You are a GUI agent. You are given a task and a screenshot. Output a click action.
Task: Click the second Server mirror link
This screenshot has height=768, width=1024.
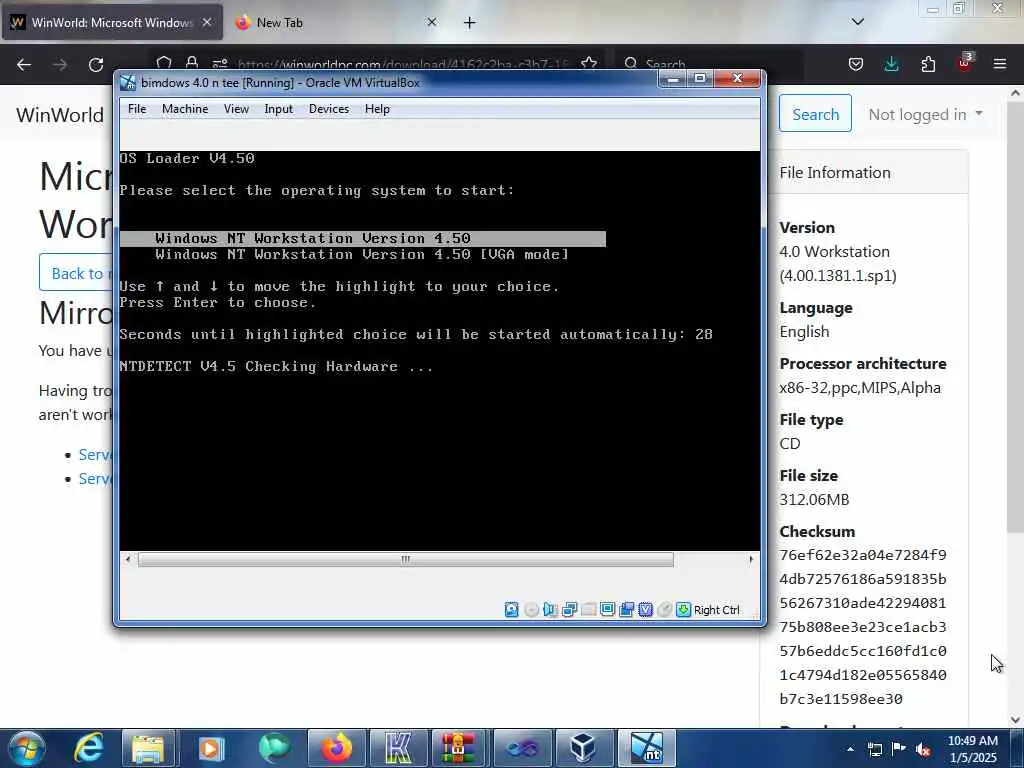click(95, 479)
